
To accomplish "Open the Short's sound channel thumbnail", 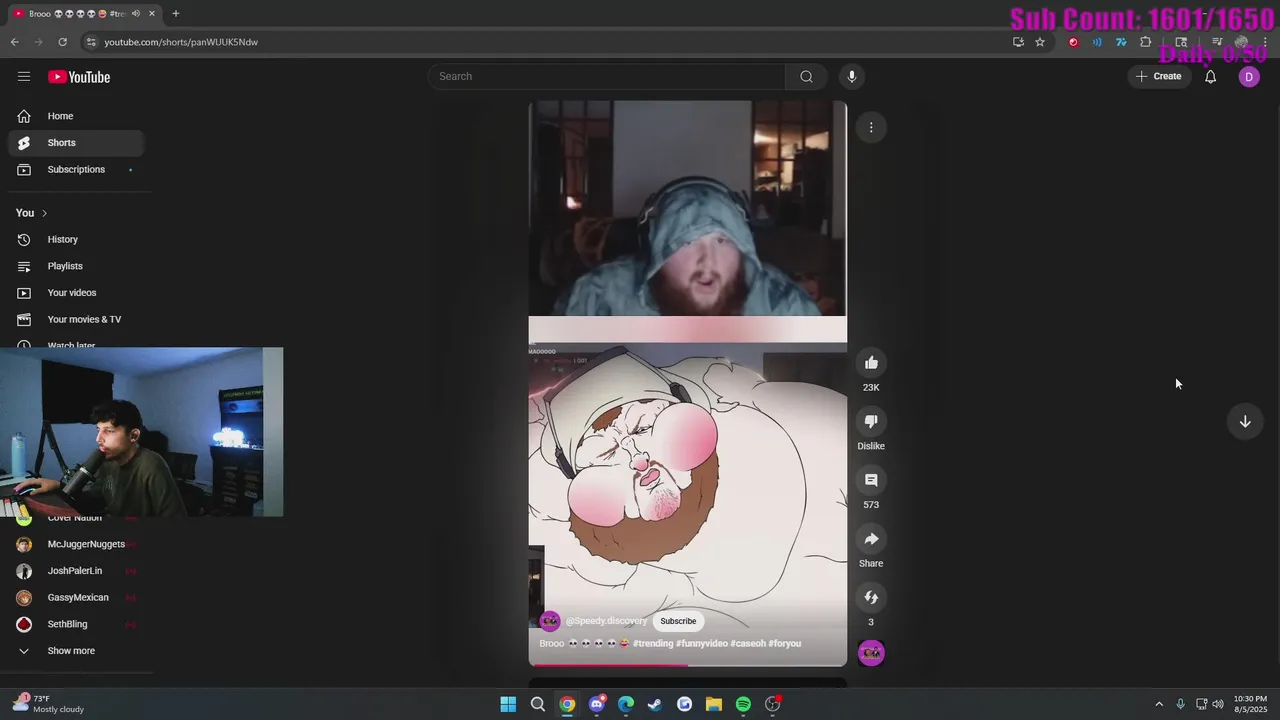I will pos(871,653).
